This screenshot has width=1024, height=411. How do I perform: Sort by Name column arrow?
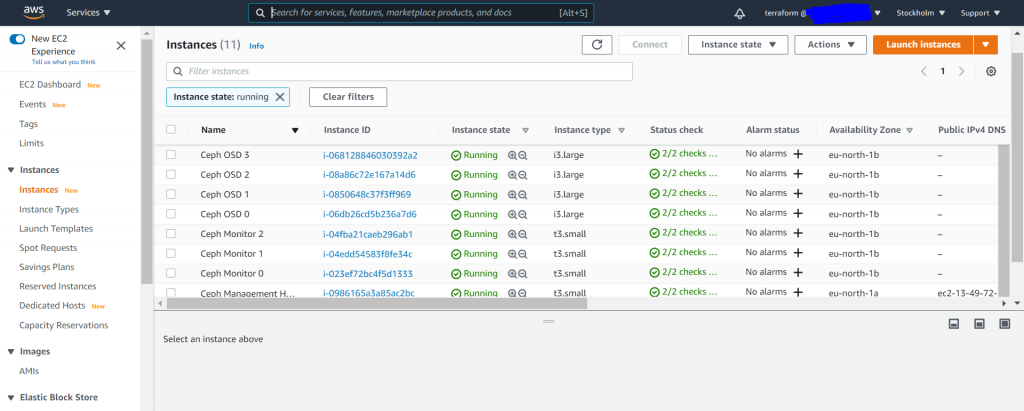tap(295, 131)
